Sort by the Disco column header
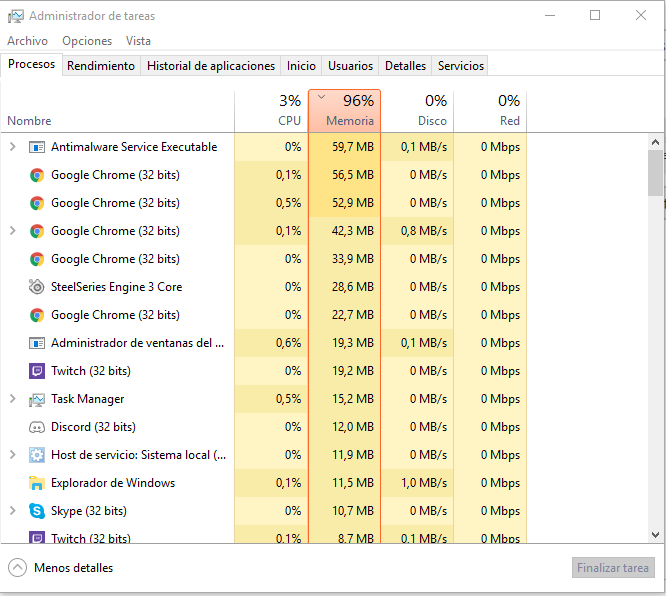Viewport: 666px width, 596px height. point(417,111)
